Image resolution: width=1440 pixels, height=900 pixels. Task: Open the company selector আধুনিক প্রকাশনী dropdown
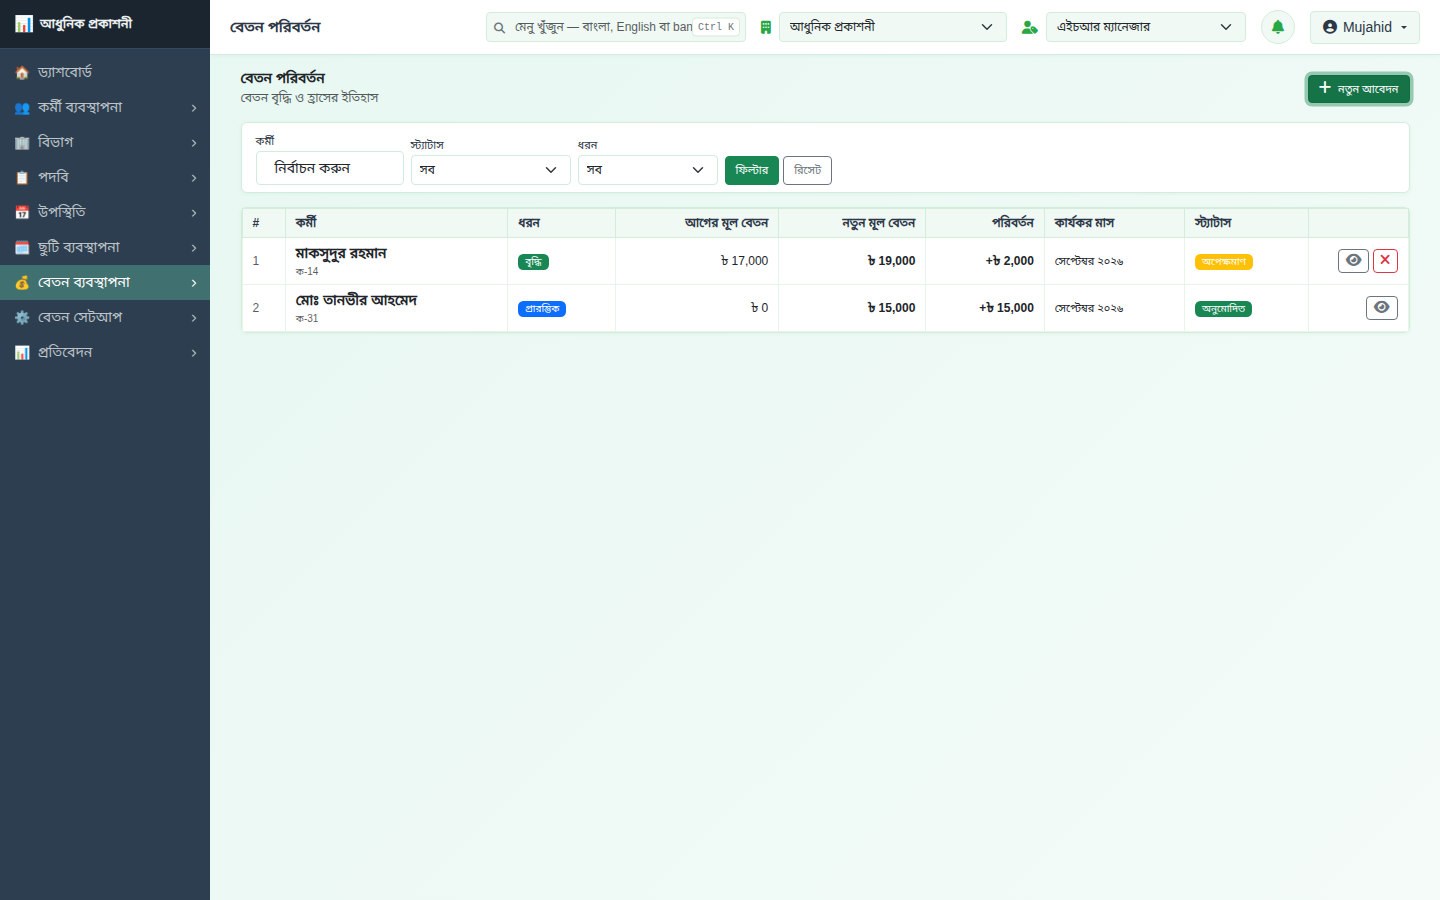click(x=892, y=27)
